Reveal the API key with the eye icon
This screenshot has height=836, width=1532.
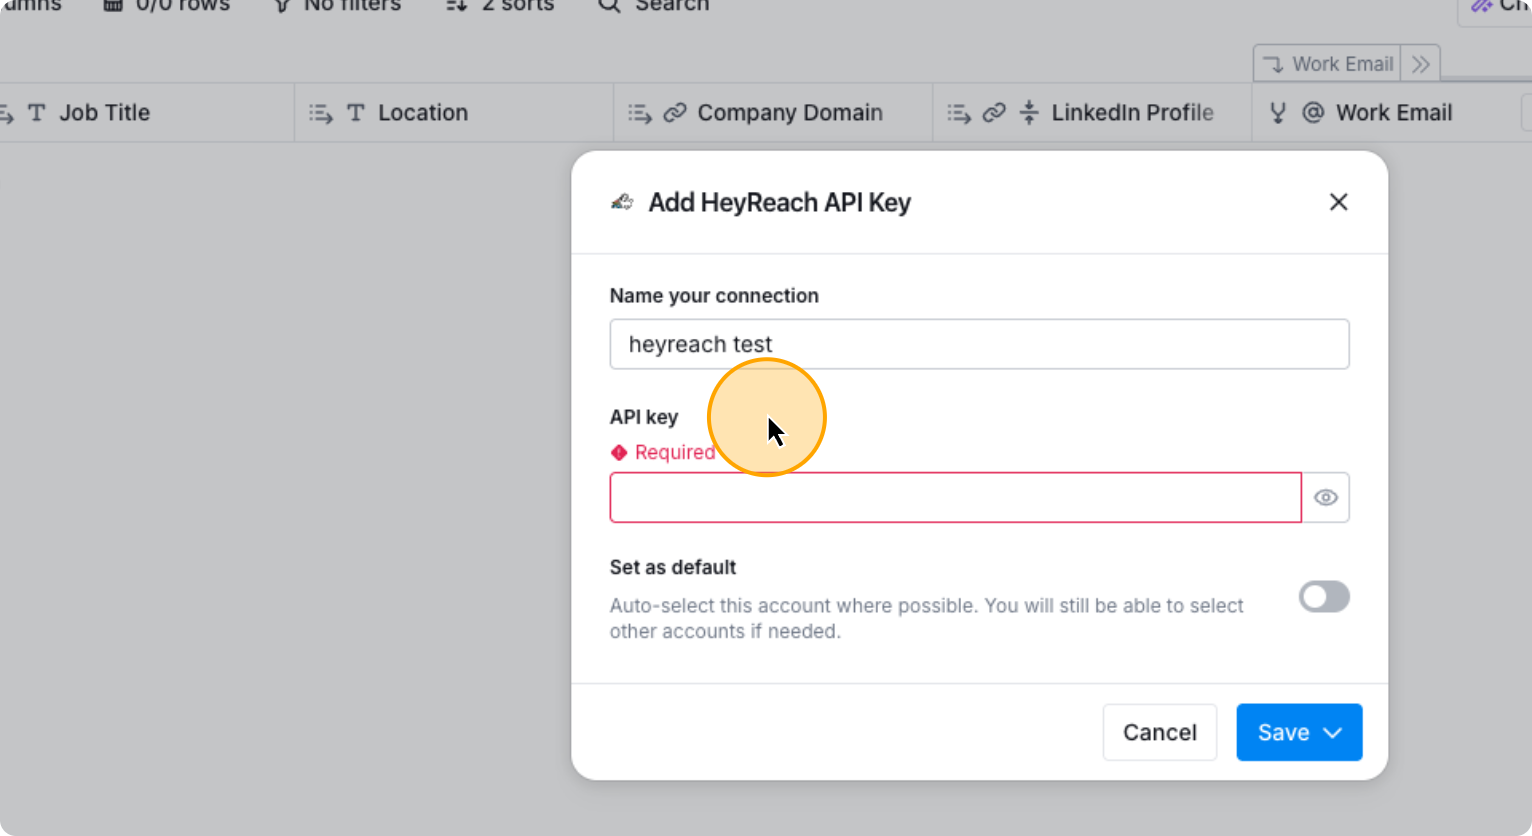[x=1326, y=498]
